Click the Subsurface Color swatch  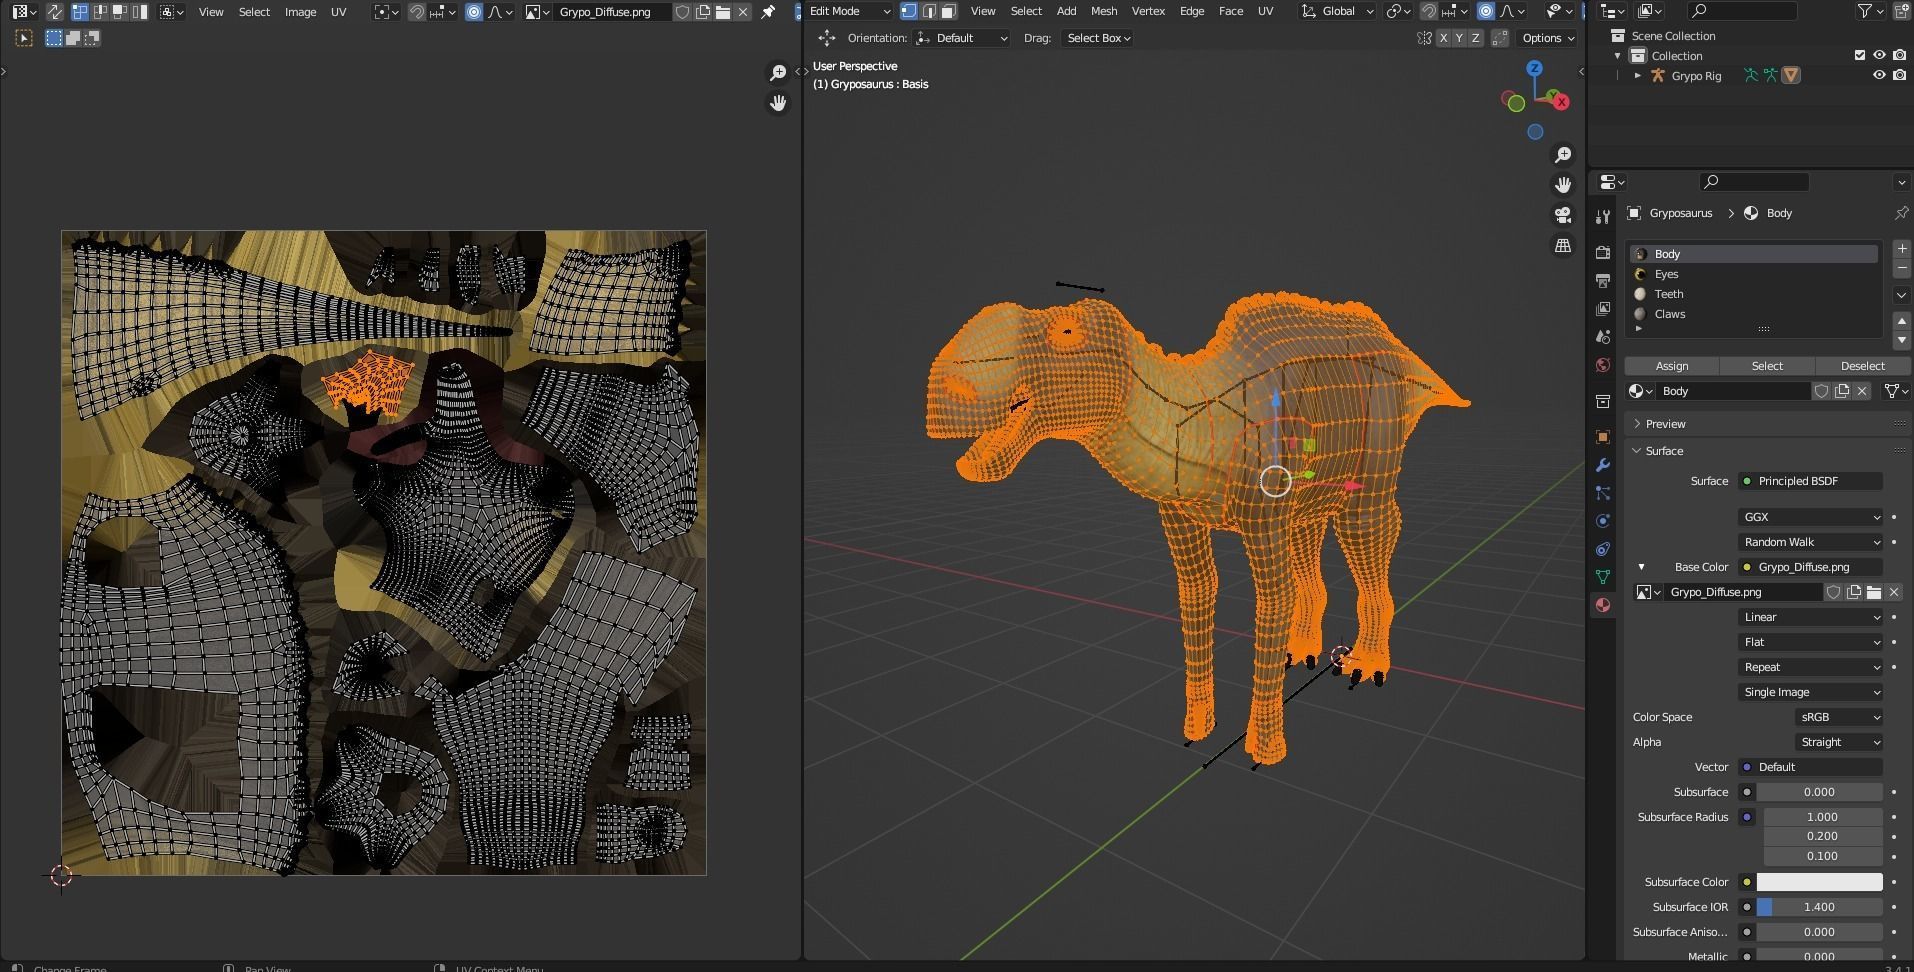click(1819, 882)
